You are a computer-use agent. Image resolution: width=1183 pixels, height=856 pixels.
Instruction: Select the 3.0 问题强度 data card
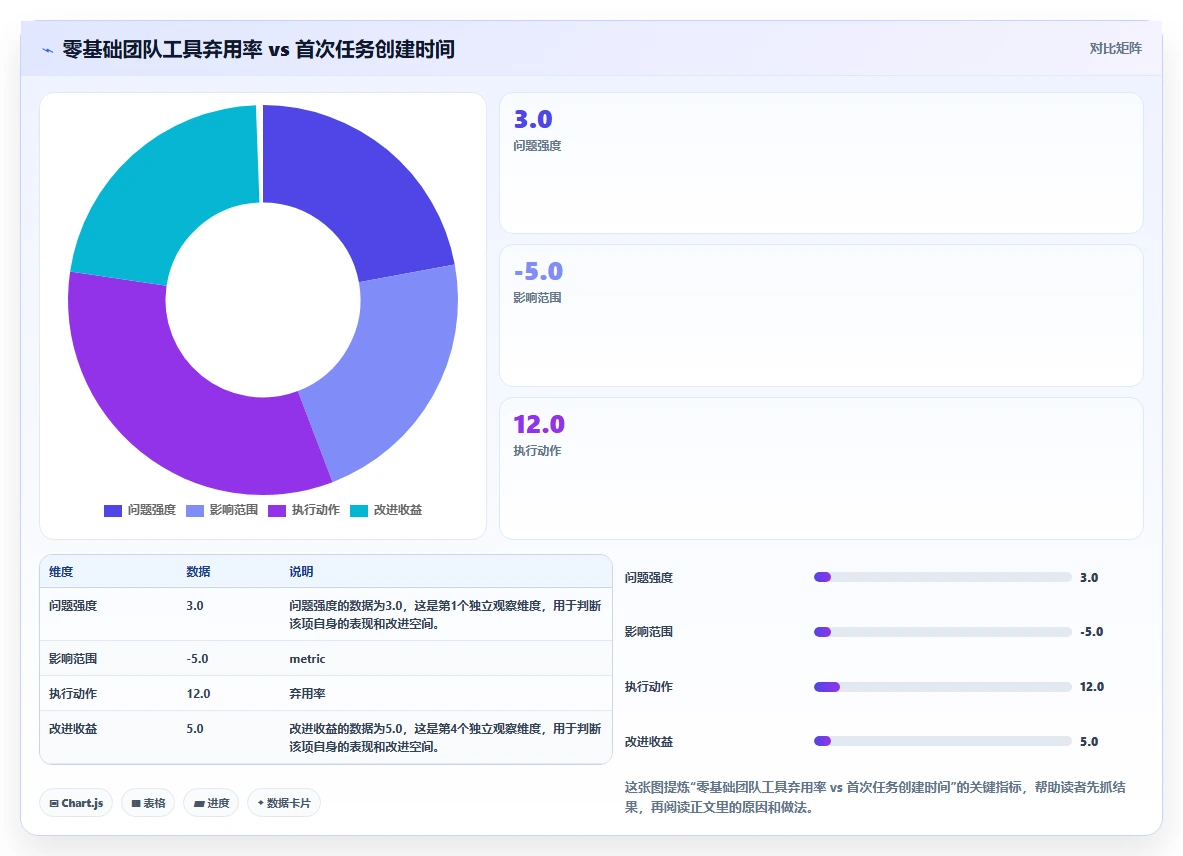(x=821, y=163)
